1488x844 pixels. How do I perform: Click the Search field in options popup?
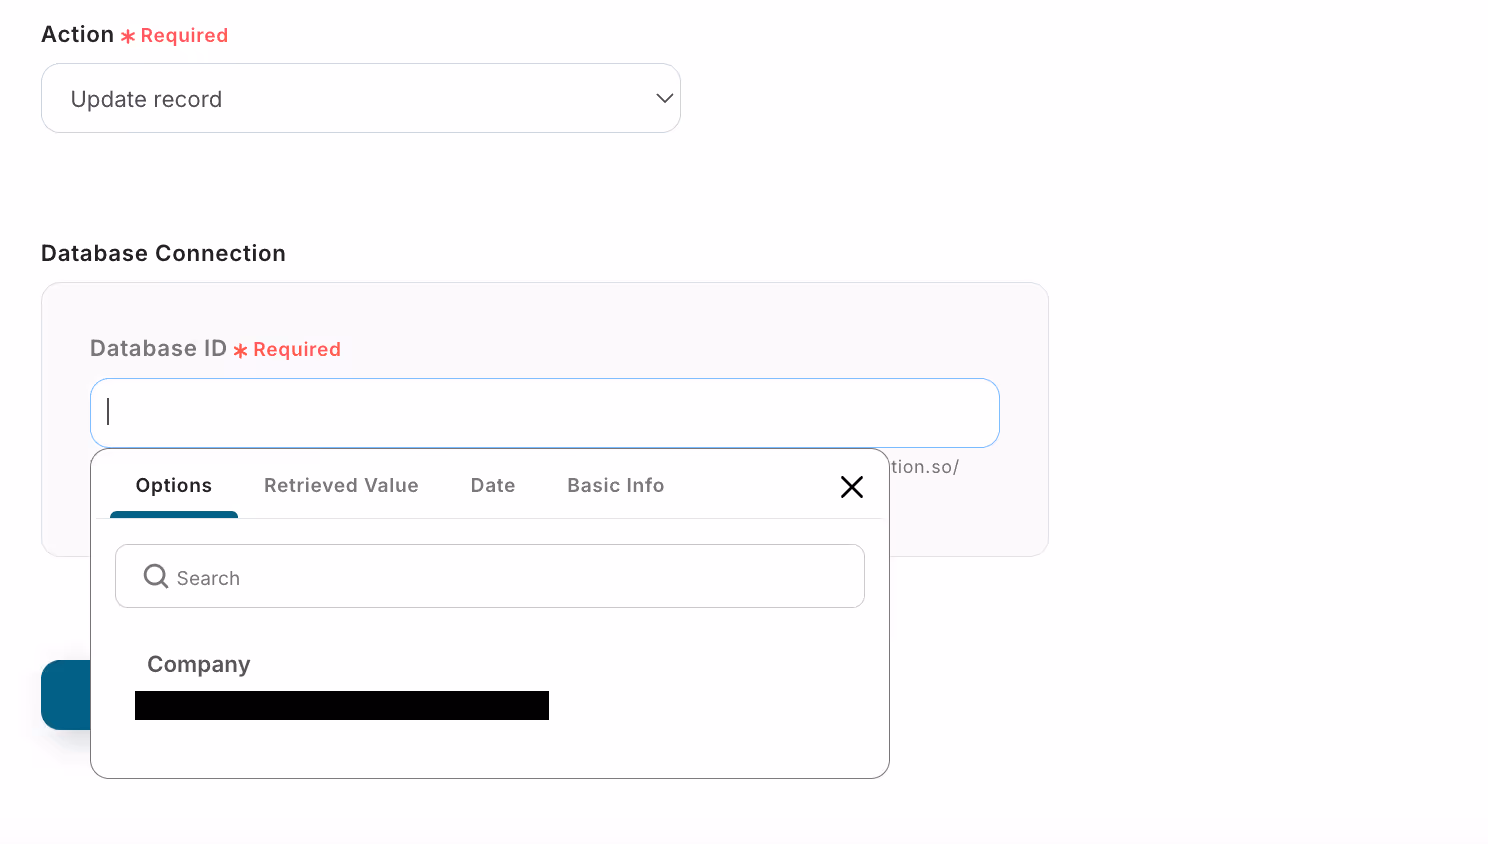(x=490, y=576)
